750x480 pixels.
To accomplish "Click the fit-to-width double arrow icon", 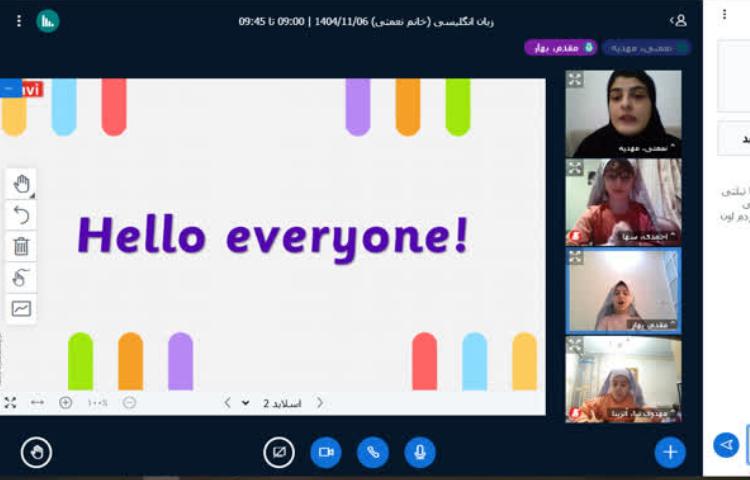I will [x=38, y=402].
